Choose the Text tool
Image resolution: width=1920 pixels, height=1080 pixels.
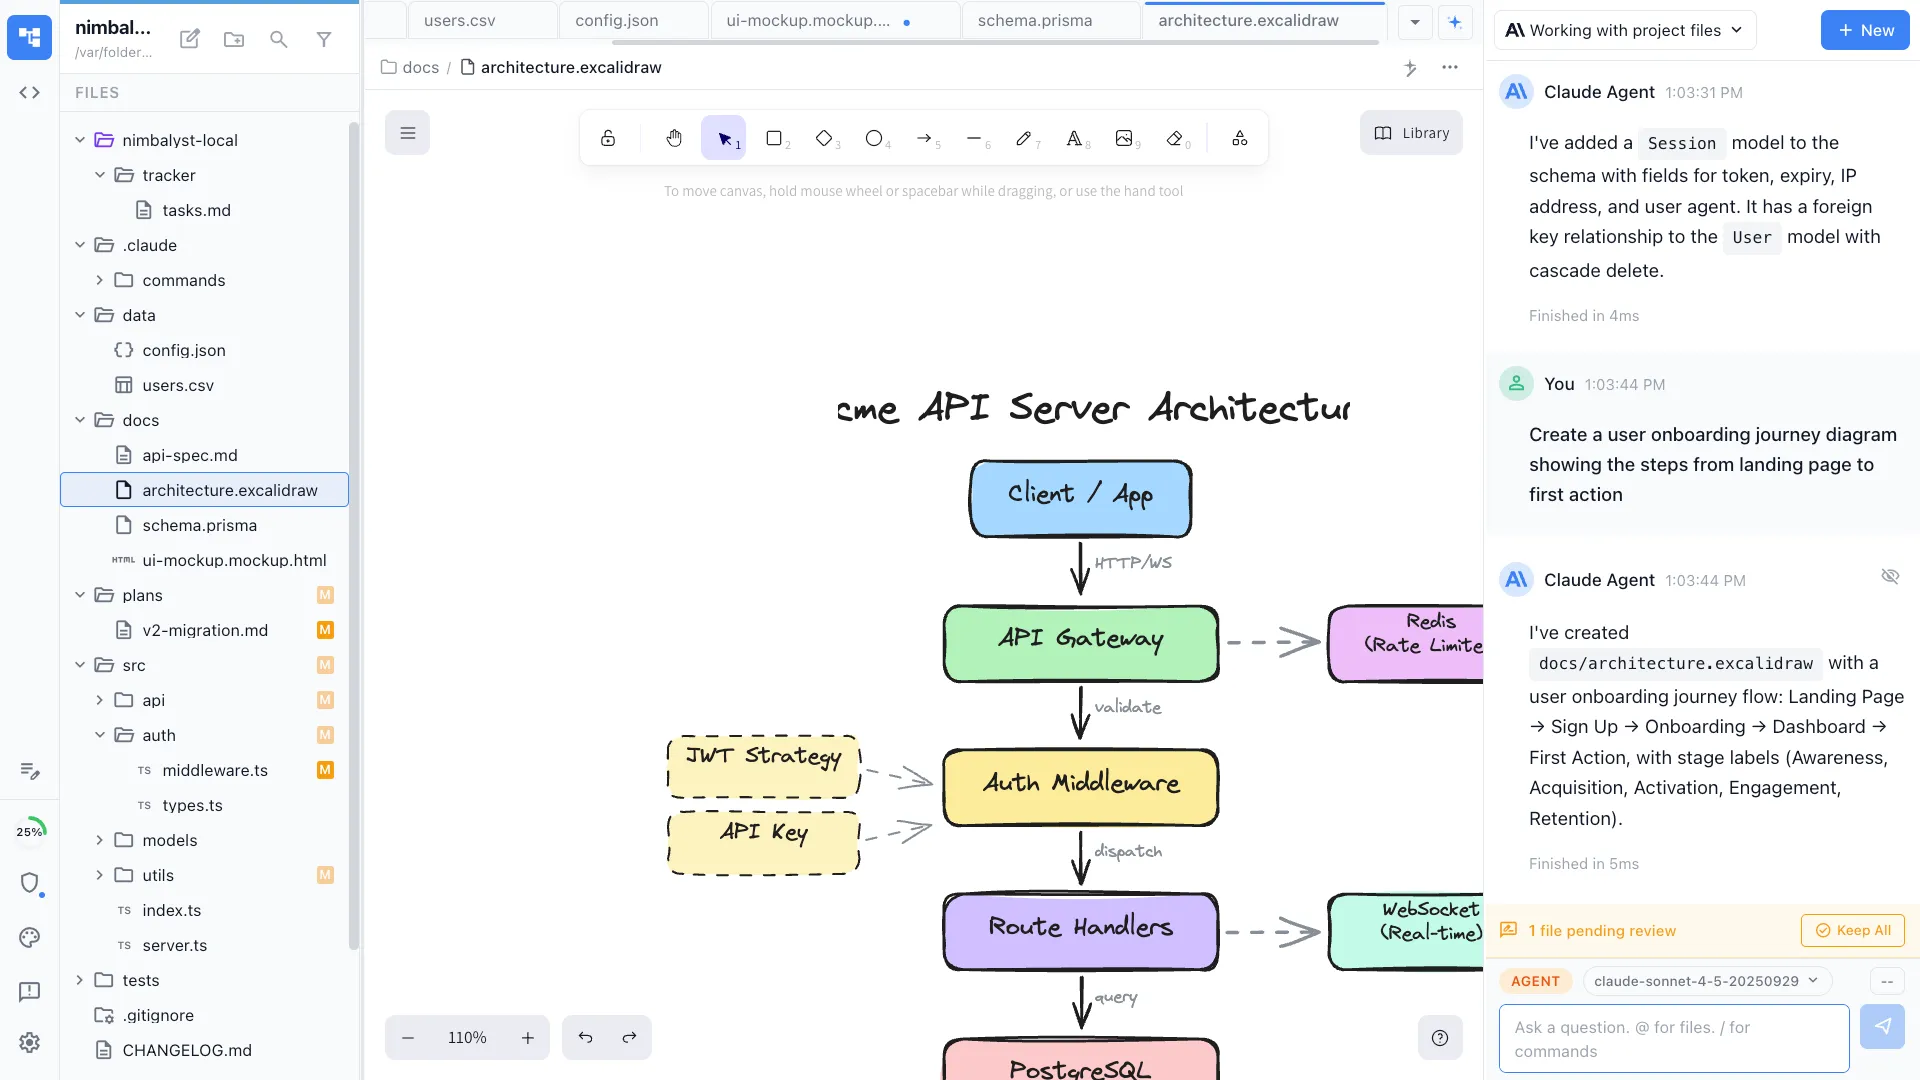tap(1076, 137)
